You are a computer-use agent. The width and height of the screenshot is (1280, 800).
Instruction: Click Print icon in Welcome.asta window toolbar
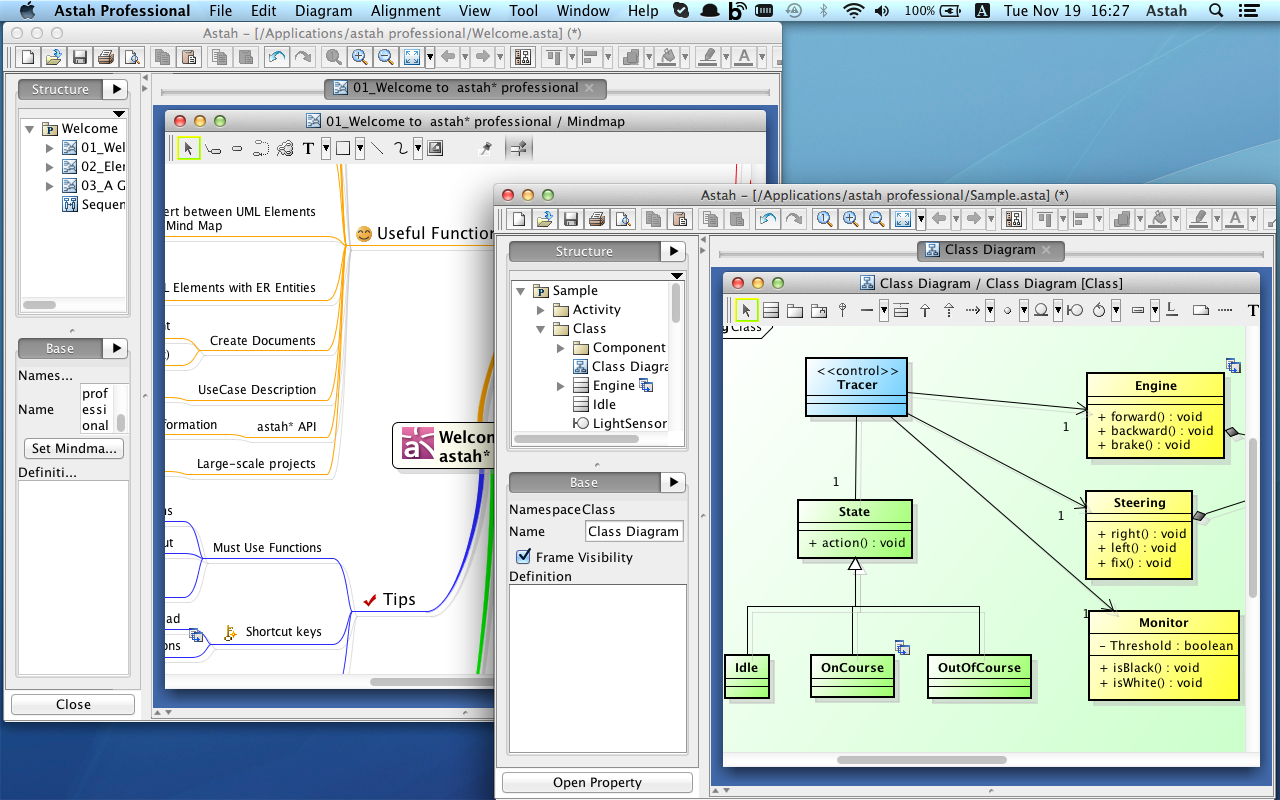[x=105, y=57]
